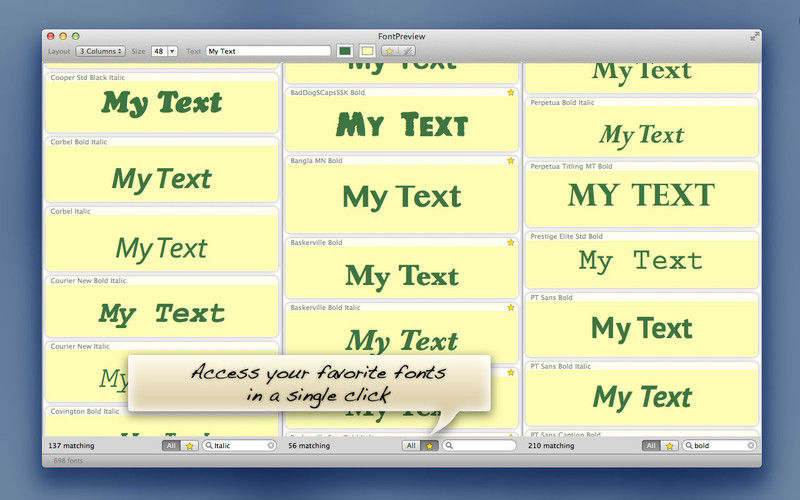Toggle favorite star on Bangla MN Bold
800x500 pixels.
pyautogui.click(x=510, y=161)
